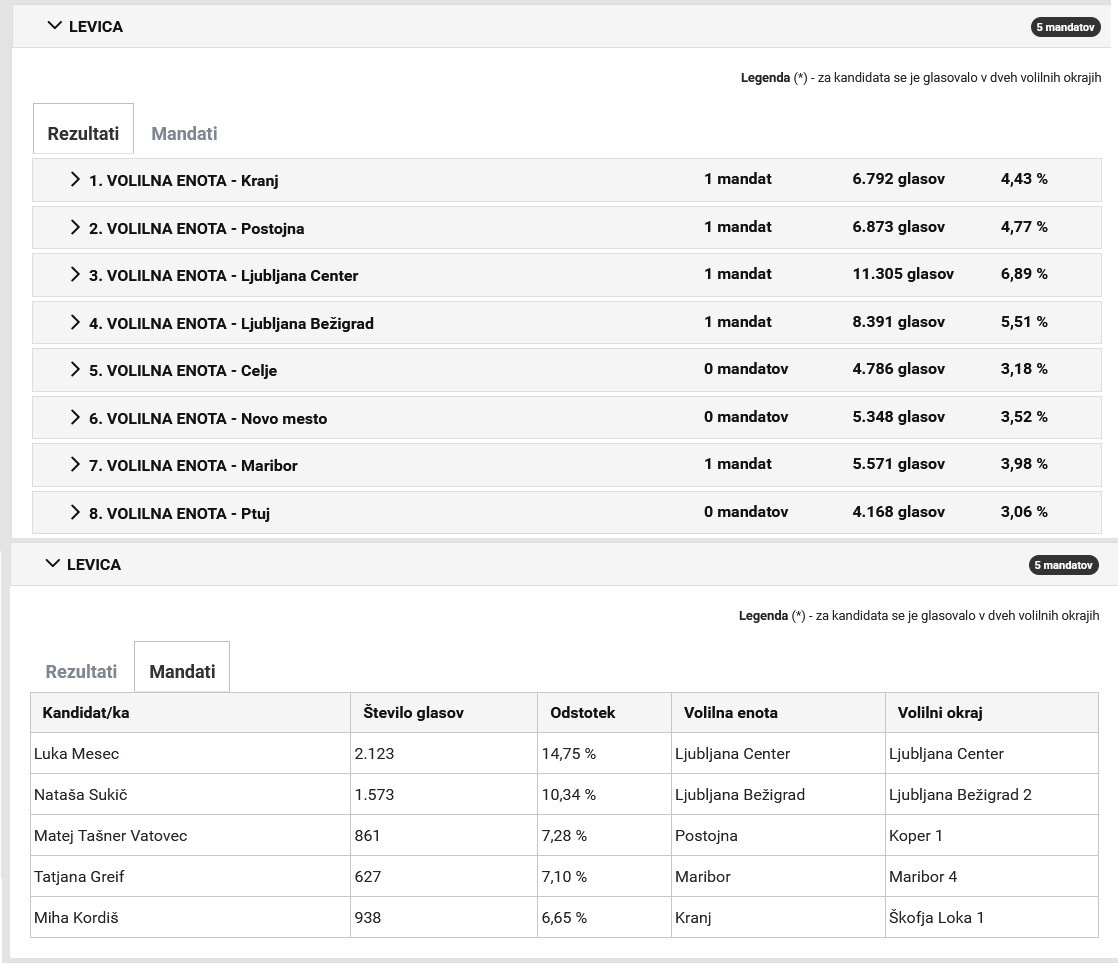Click 6.792 glasov in Kranj row
The width and height of the screenshot is (1118, 978).
click(898, 179)
